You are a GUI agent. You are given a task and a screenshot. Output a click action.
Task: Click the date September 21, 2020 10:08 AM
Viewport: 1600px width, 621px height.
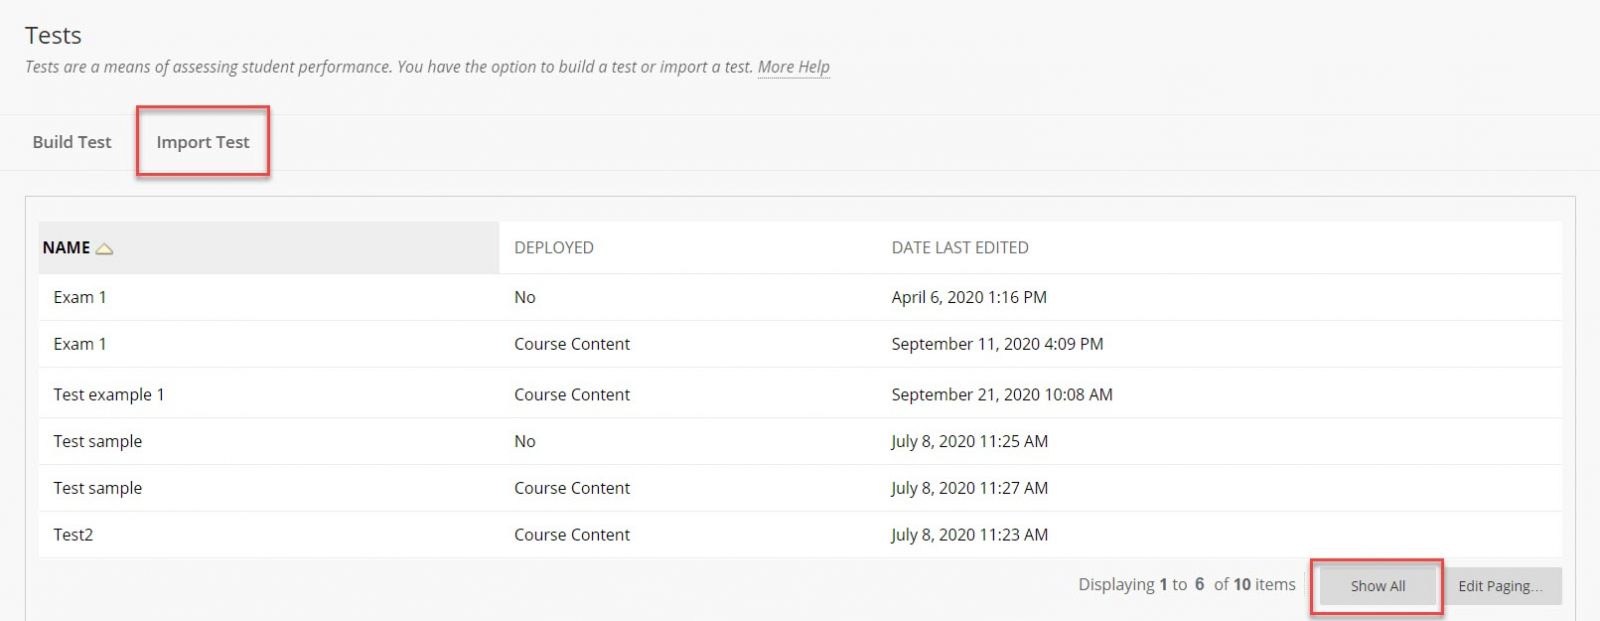pos(1002,395)
